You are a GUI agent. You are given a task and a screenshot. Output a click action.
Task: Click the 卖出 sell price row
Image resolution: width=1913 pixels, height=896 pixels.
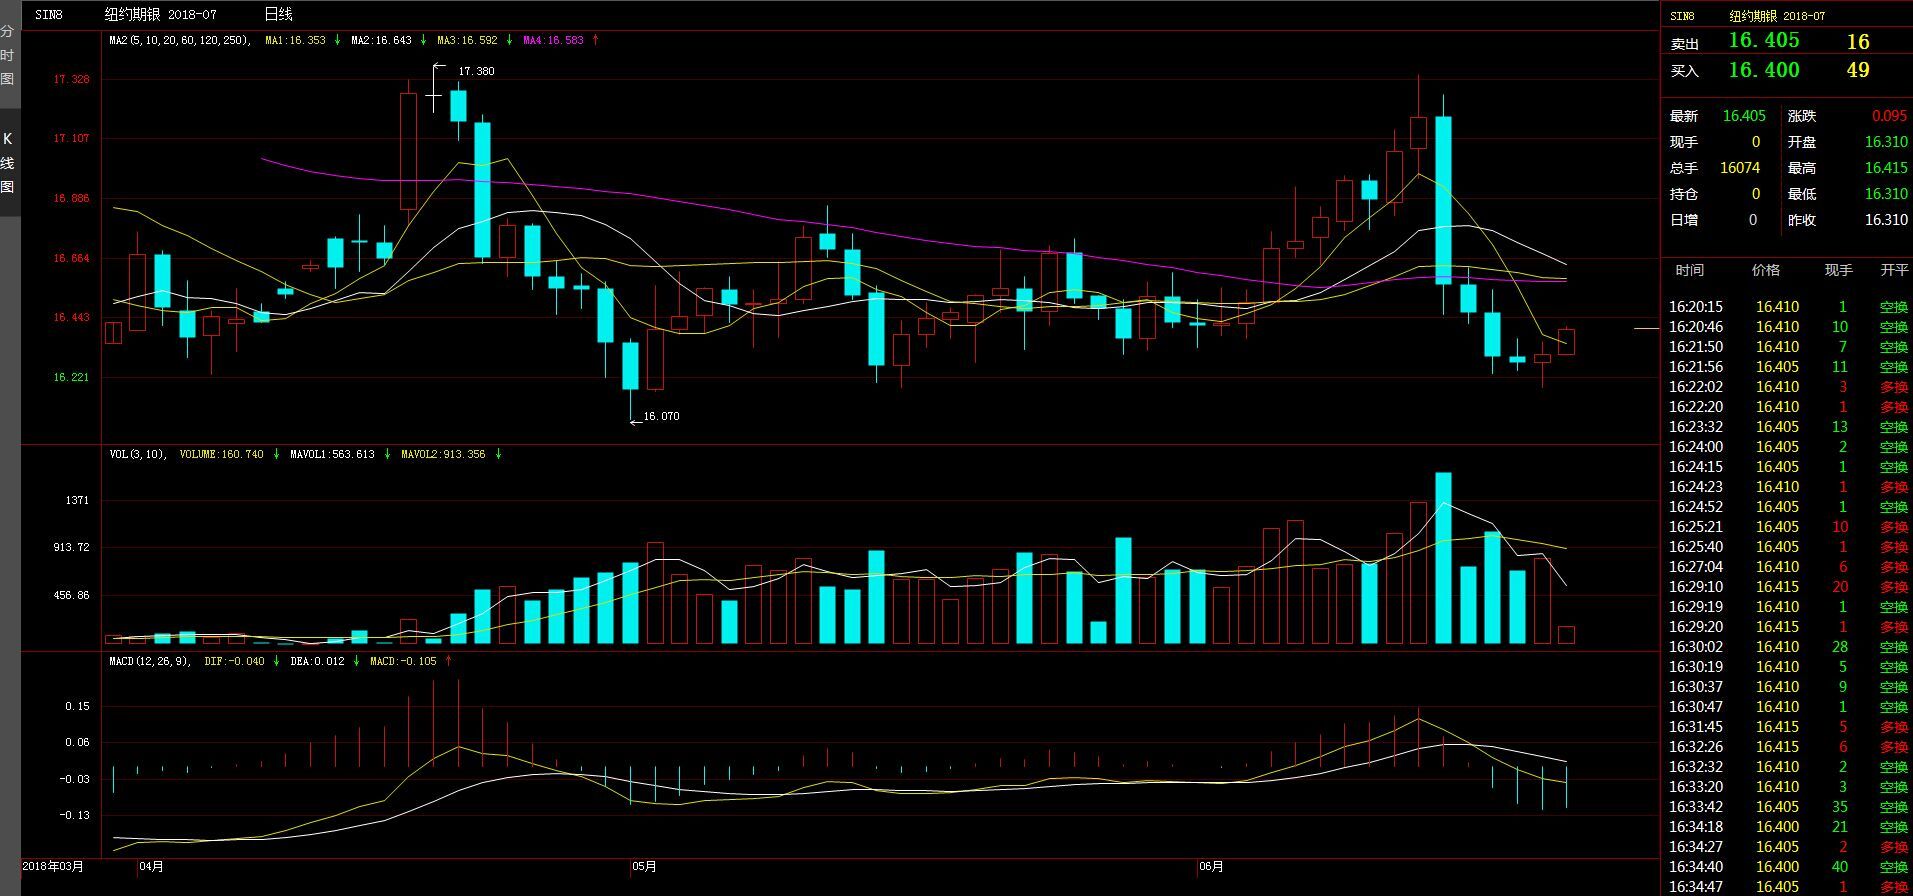(x=1786, y=42)
